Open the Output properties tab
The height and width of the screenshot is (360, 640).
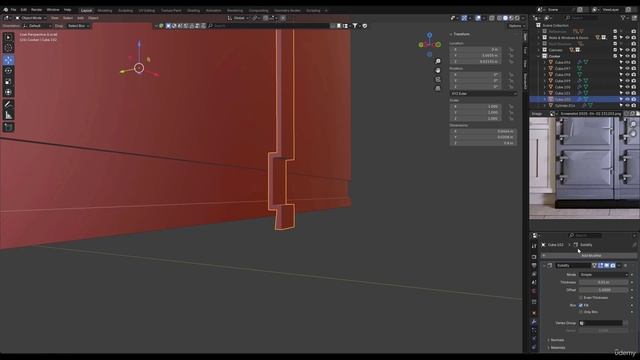click(x=534, y=266)
